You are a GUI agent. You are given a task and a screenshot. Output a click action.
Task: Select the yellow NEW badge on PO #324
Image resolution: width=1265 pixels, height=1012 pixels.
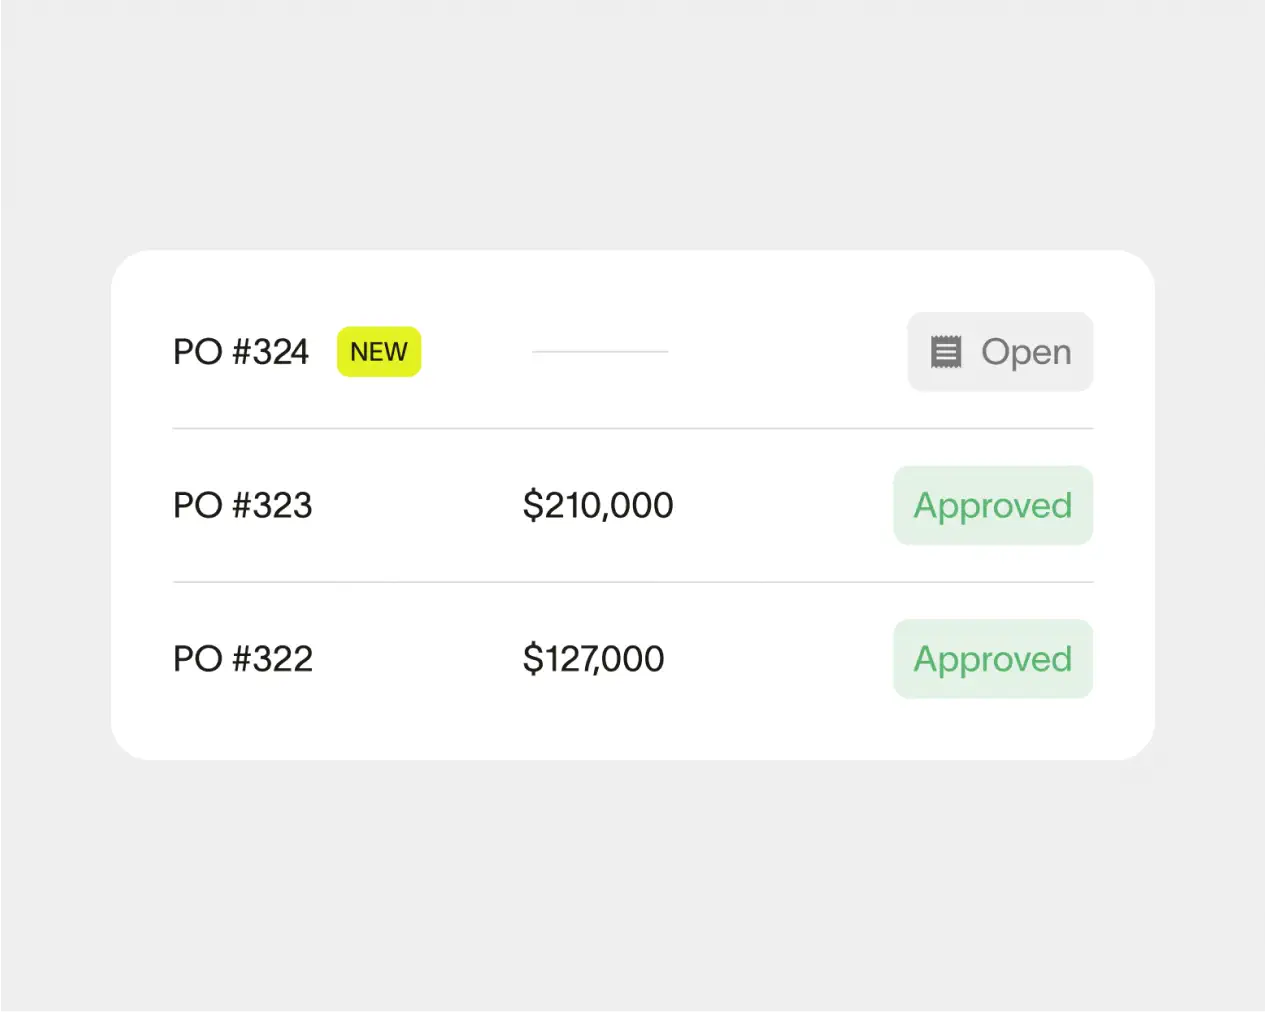pyautogui.click(x=378, y=351)
